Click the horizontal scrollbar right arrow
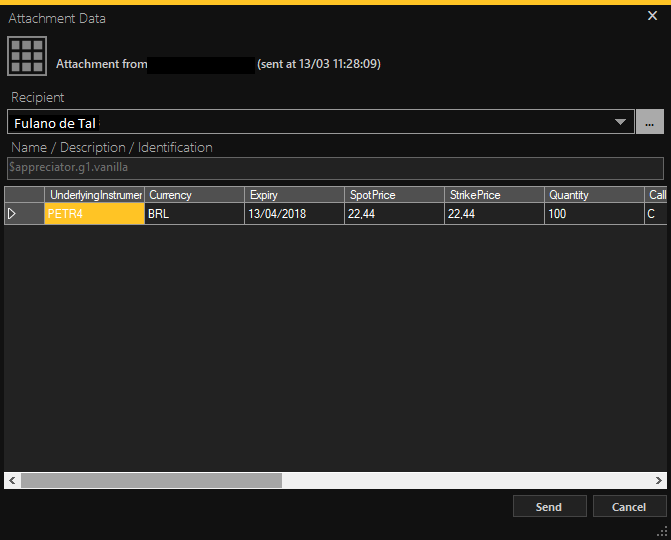This screenshot has width=671, height=540. click(658, 481)
